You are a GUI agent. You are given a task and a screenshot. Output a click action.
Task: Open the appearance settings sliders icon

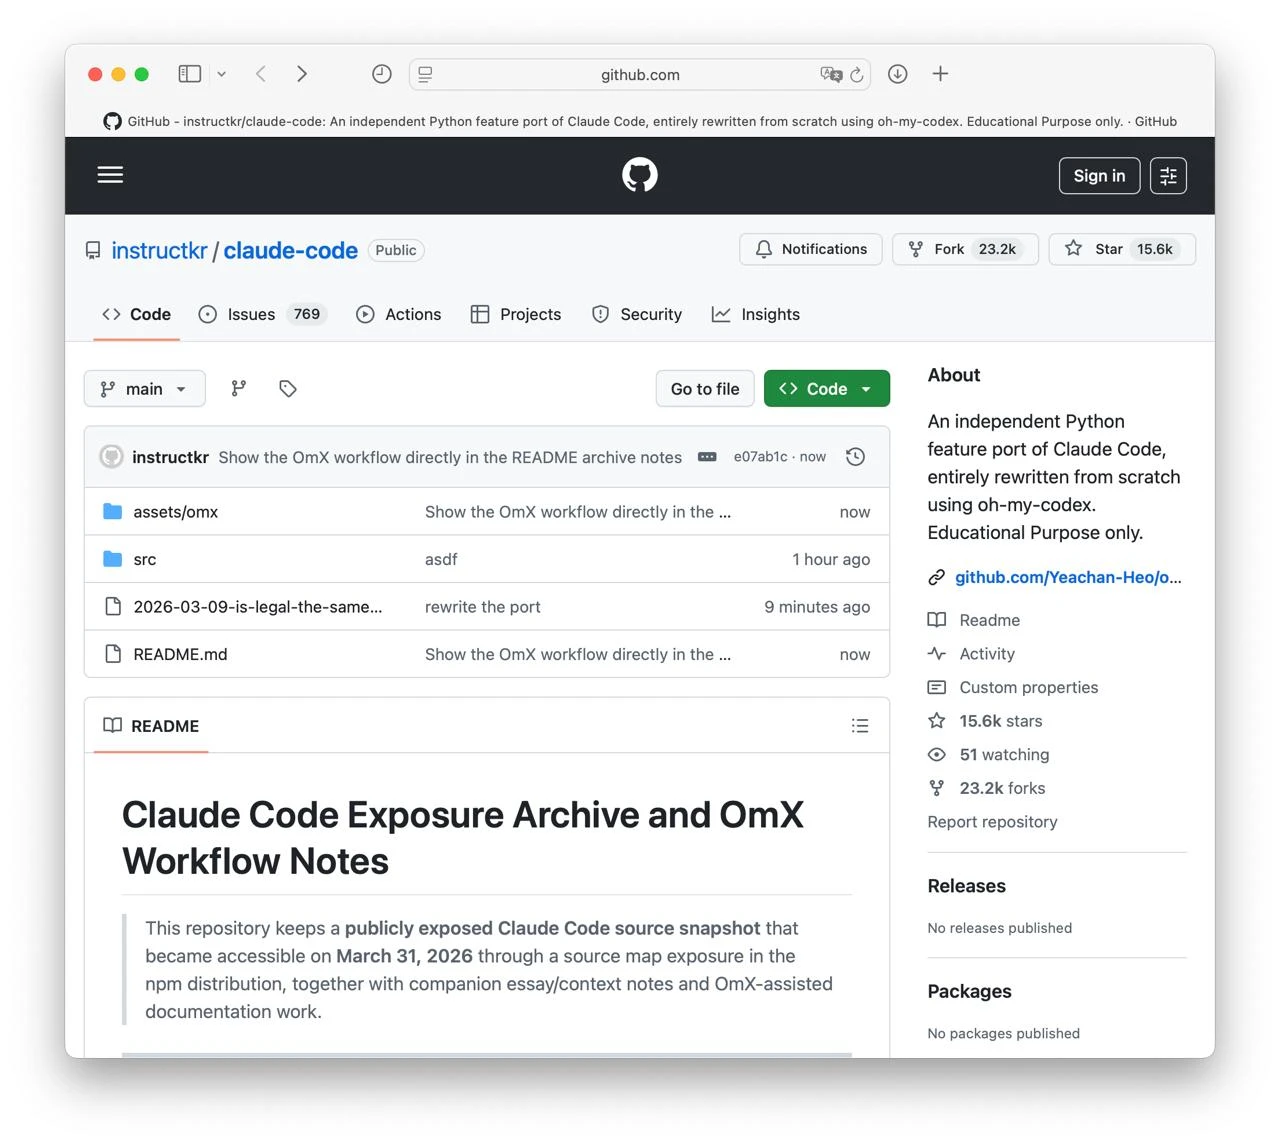[1168, 176]
